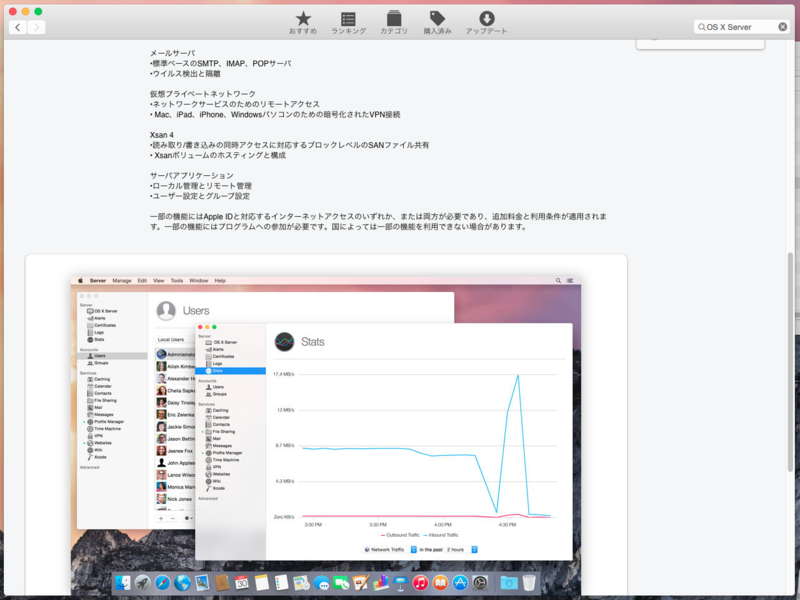Go forward with the right arrow button
Image resolution: width=800 pixels, height=600 pixels.
pyautogui.click(x=36, y=27)
